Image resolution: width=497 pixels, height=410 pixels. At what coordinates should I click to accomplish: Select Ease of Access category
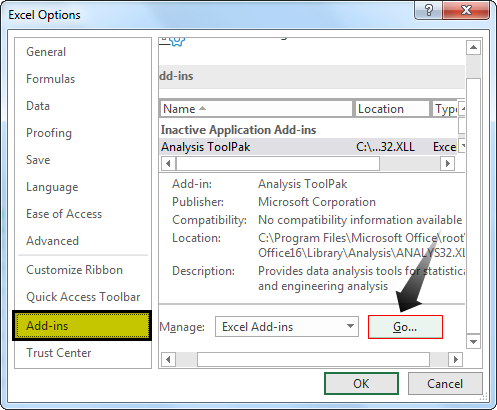pos(64,214)
